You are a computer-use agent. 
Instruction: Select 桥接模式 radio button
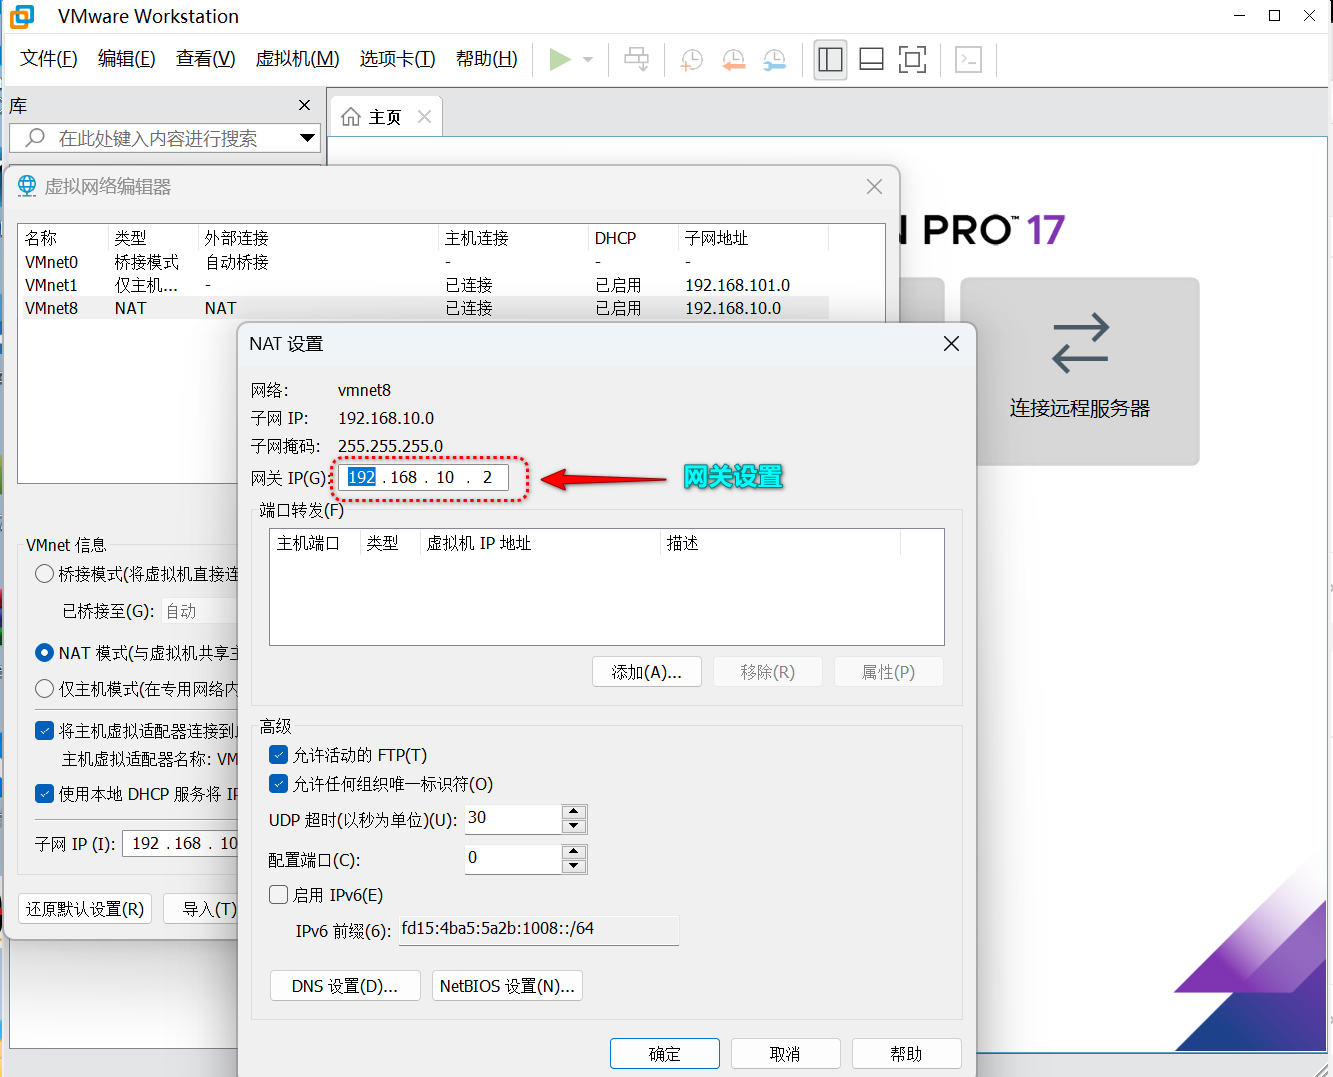pyautogui.click(x=44, y=574)
